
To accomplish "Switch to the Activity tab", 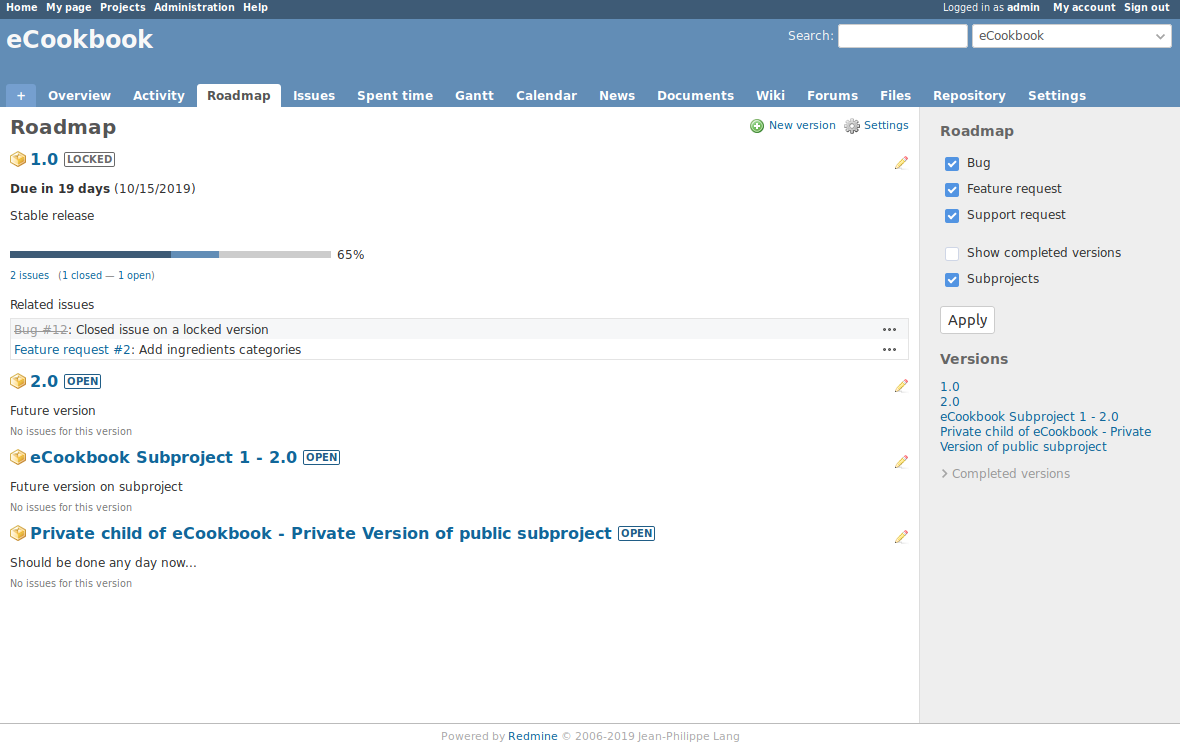I will coord(159,96).
